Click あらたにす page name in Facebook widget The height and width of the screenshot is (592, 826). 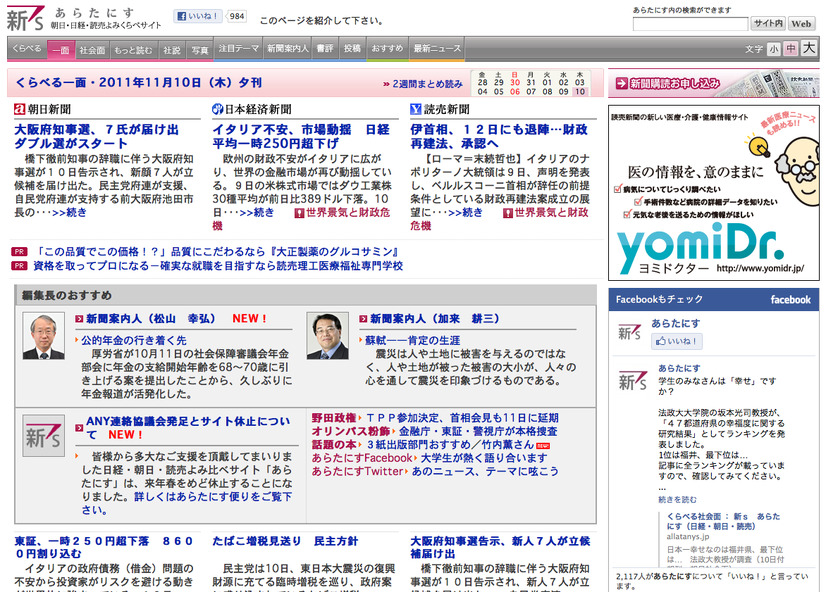pos(675,323)
